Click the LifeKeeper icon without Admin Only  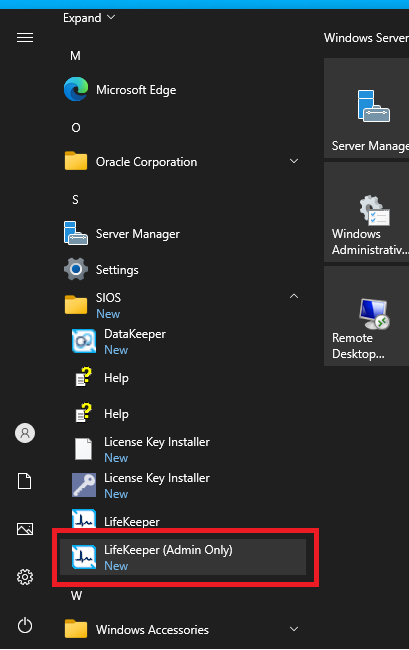click(84, 519)
